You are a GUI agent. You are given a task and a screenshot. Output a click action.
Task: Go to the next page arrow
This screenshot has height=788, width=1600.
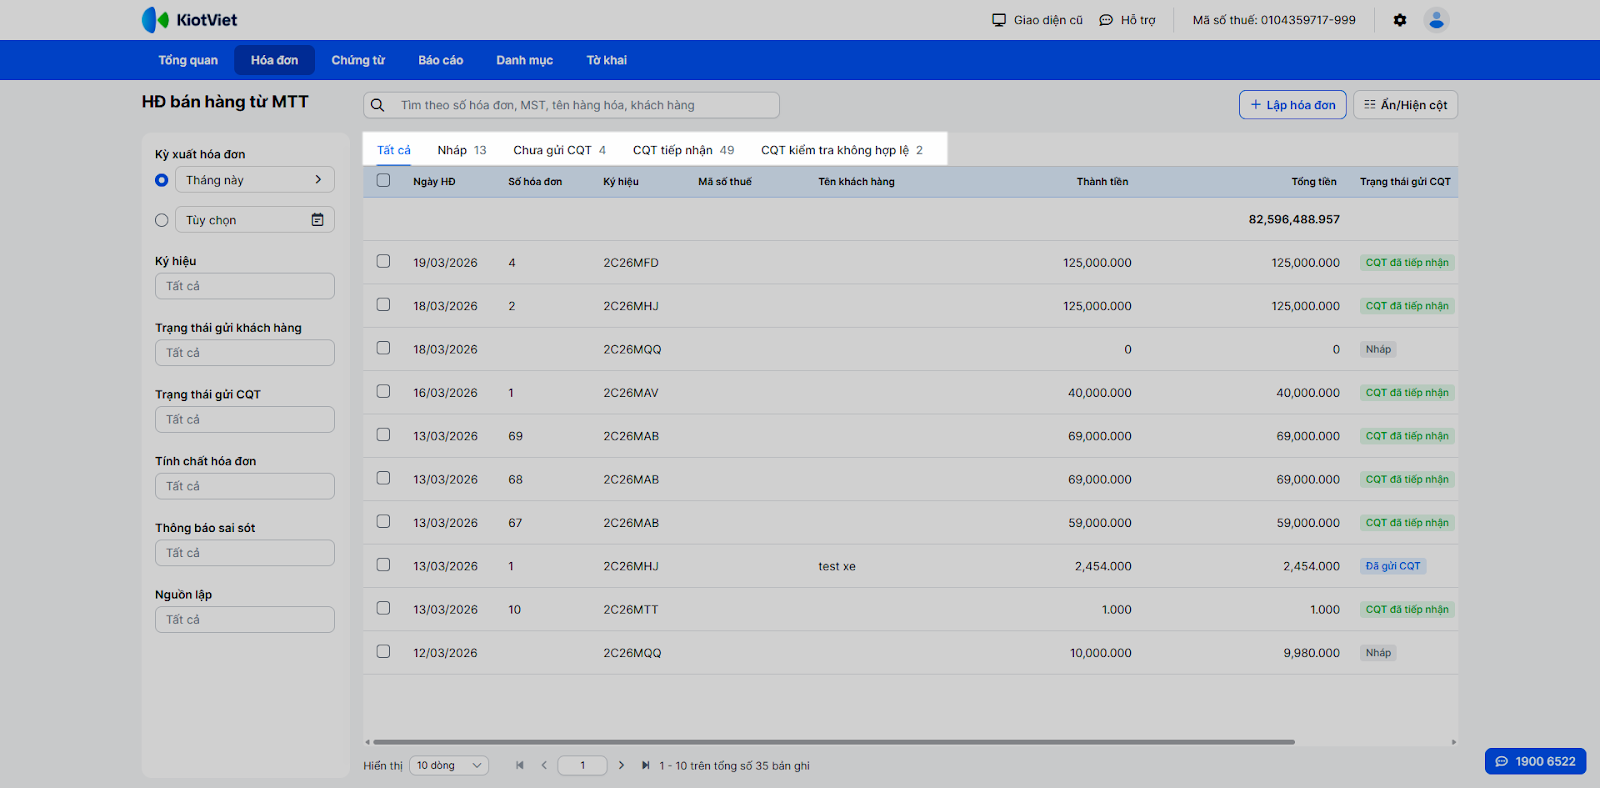click(x=621, y=766)
